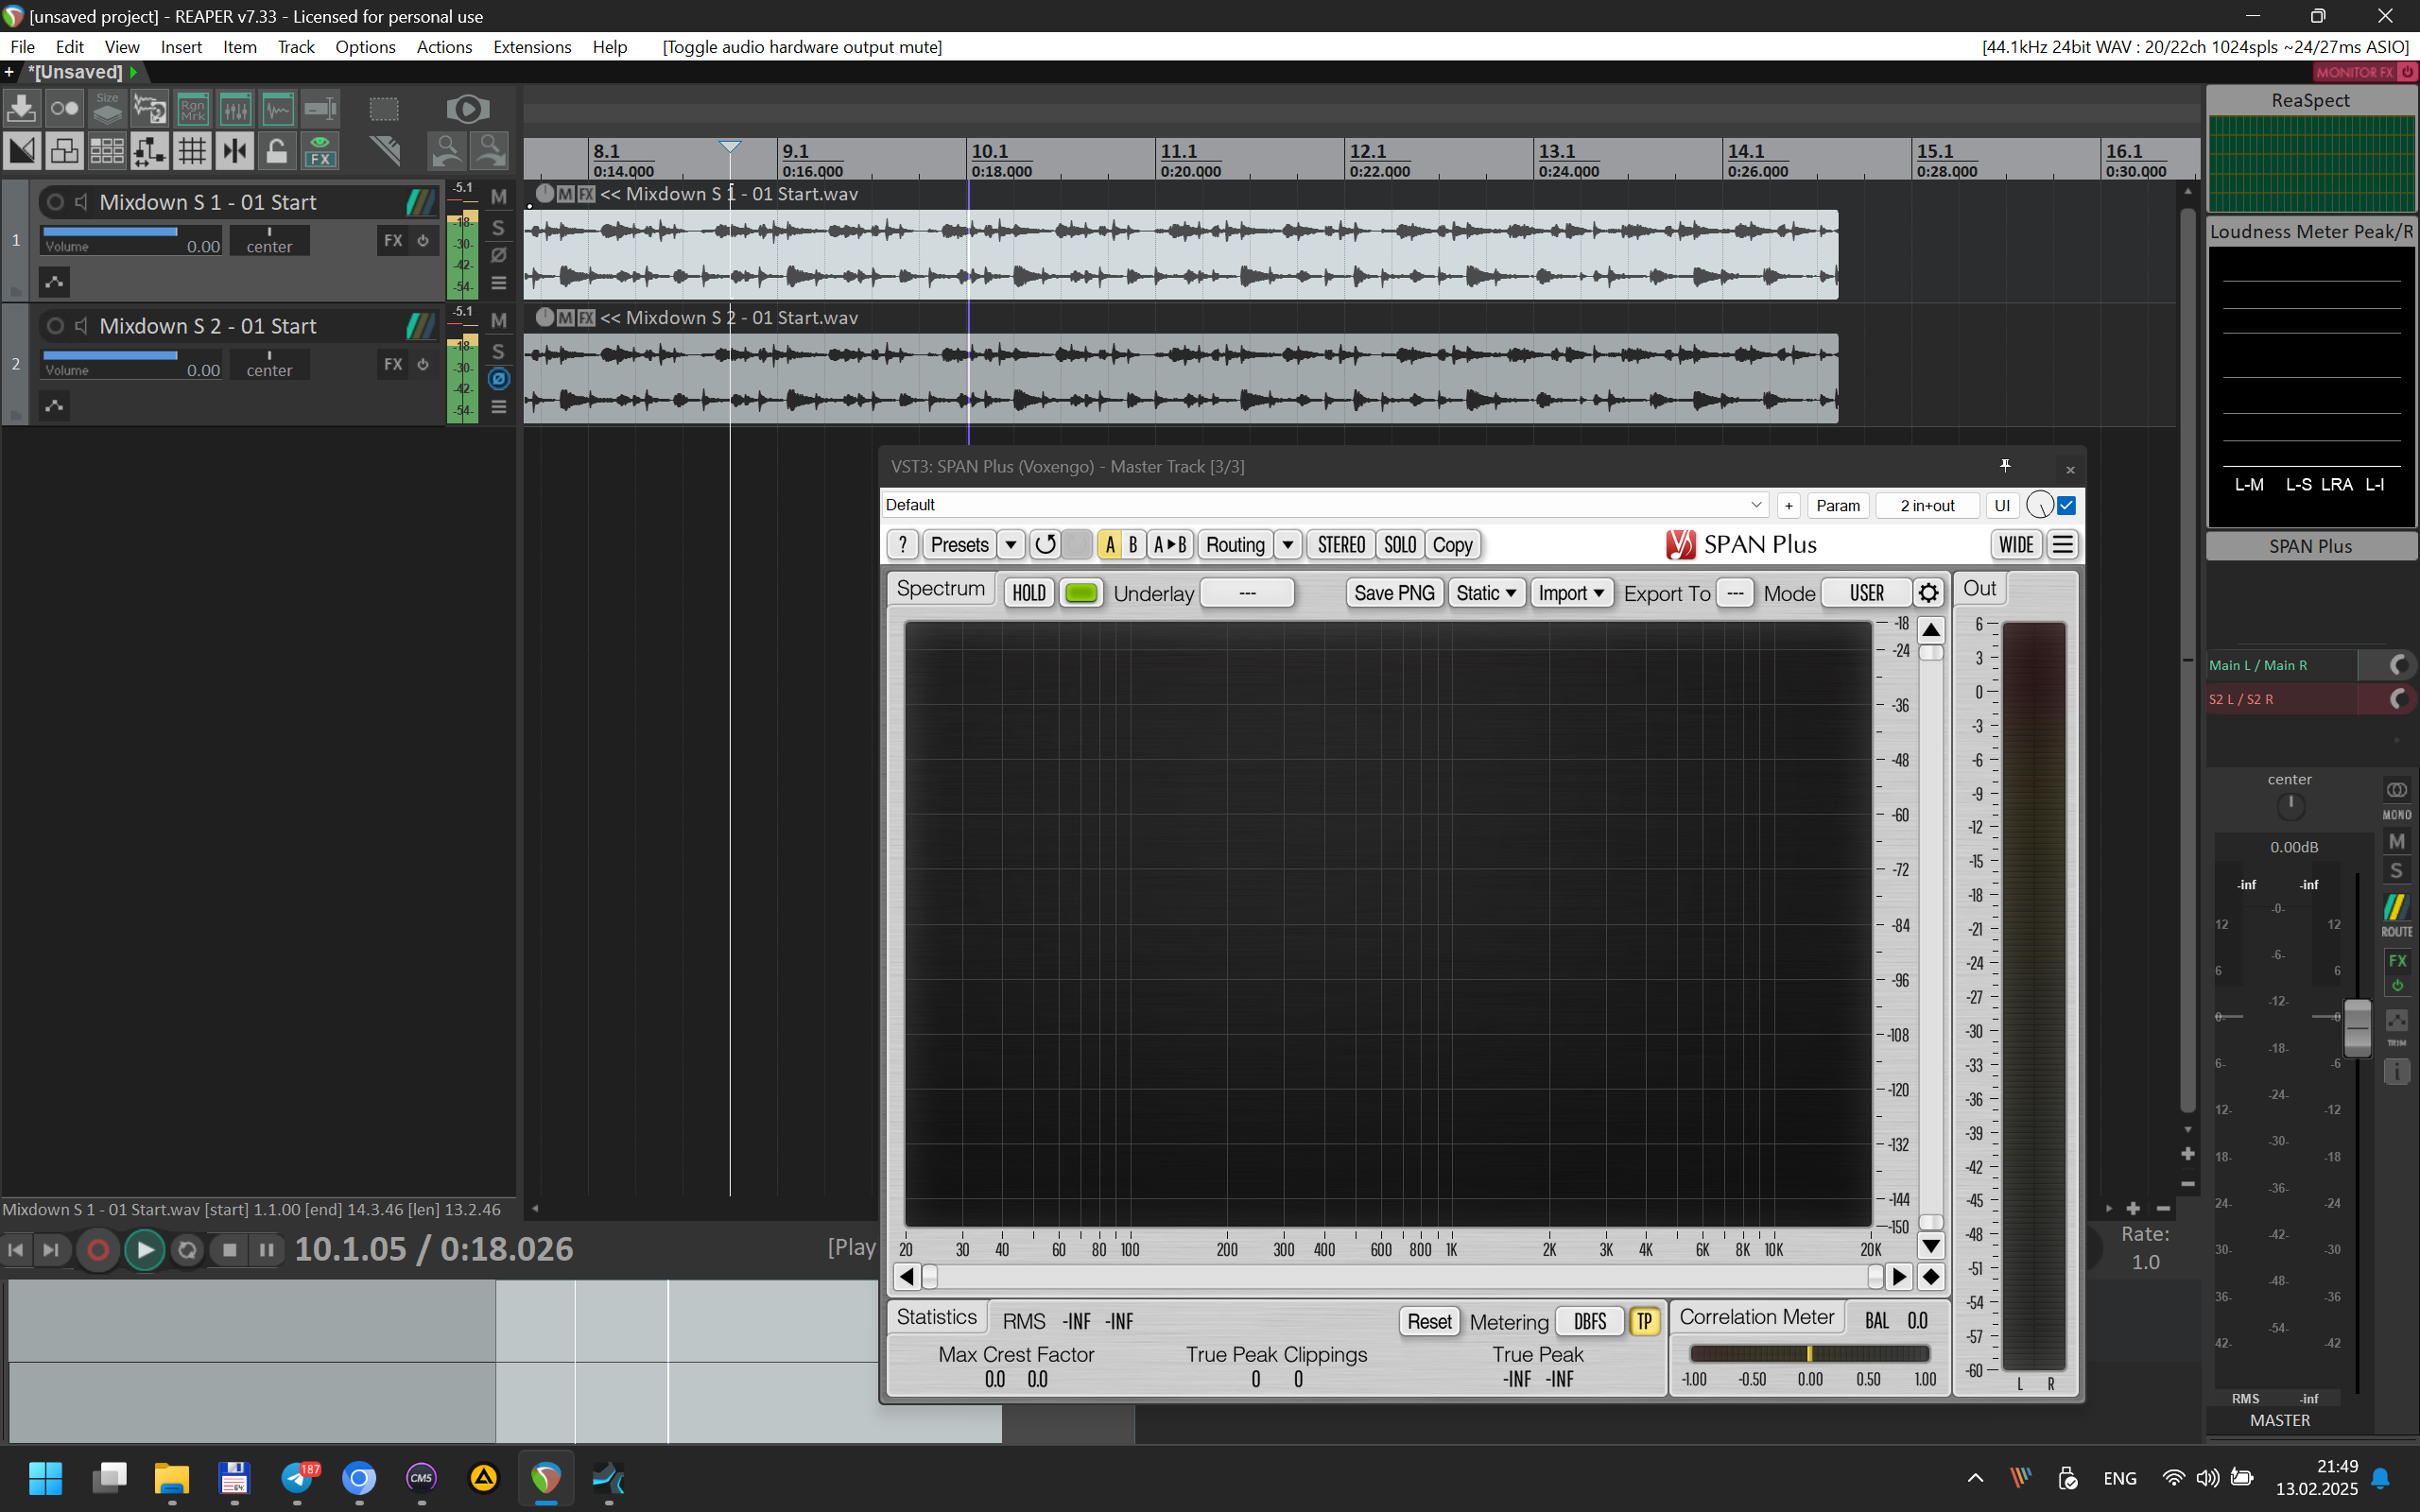Open the Actions menu
The image size is (2420, 1512).
[444, 47]
